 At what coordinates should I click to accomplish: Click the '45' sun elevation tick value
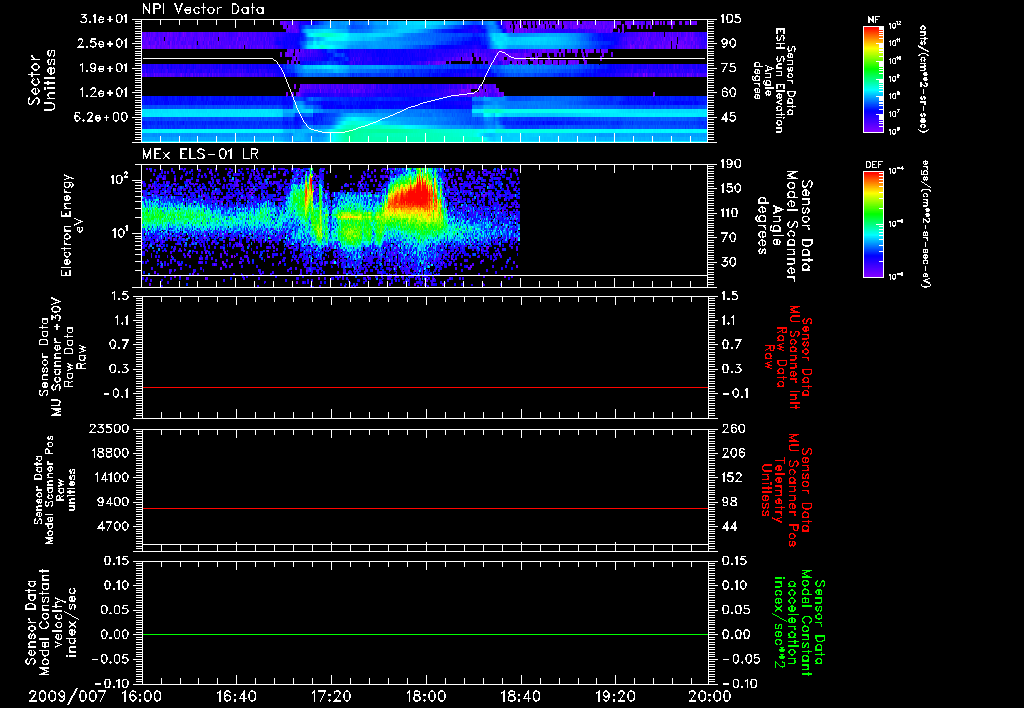click(728, 118)
